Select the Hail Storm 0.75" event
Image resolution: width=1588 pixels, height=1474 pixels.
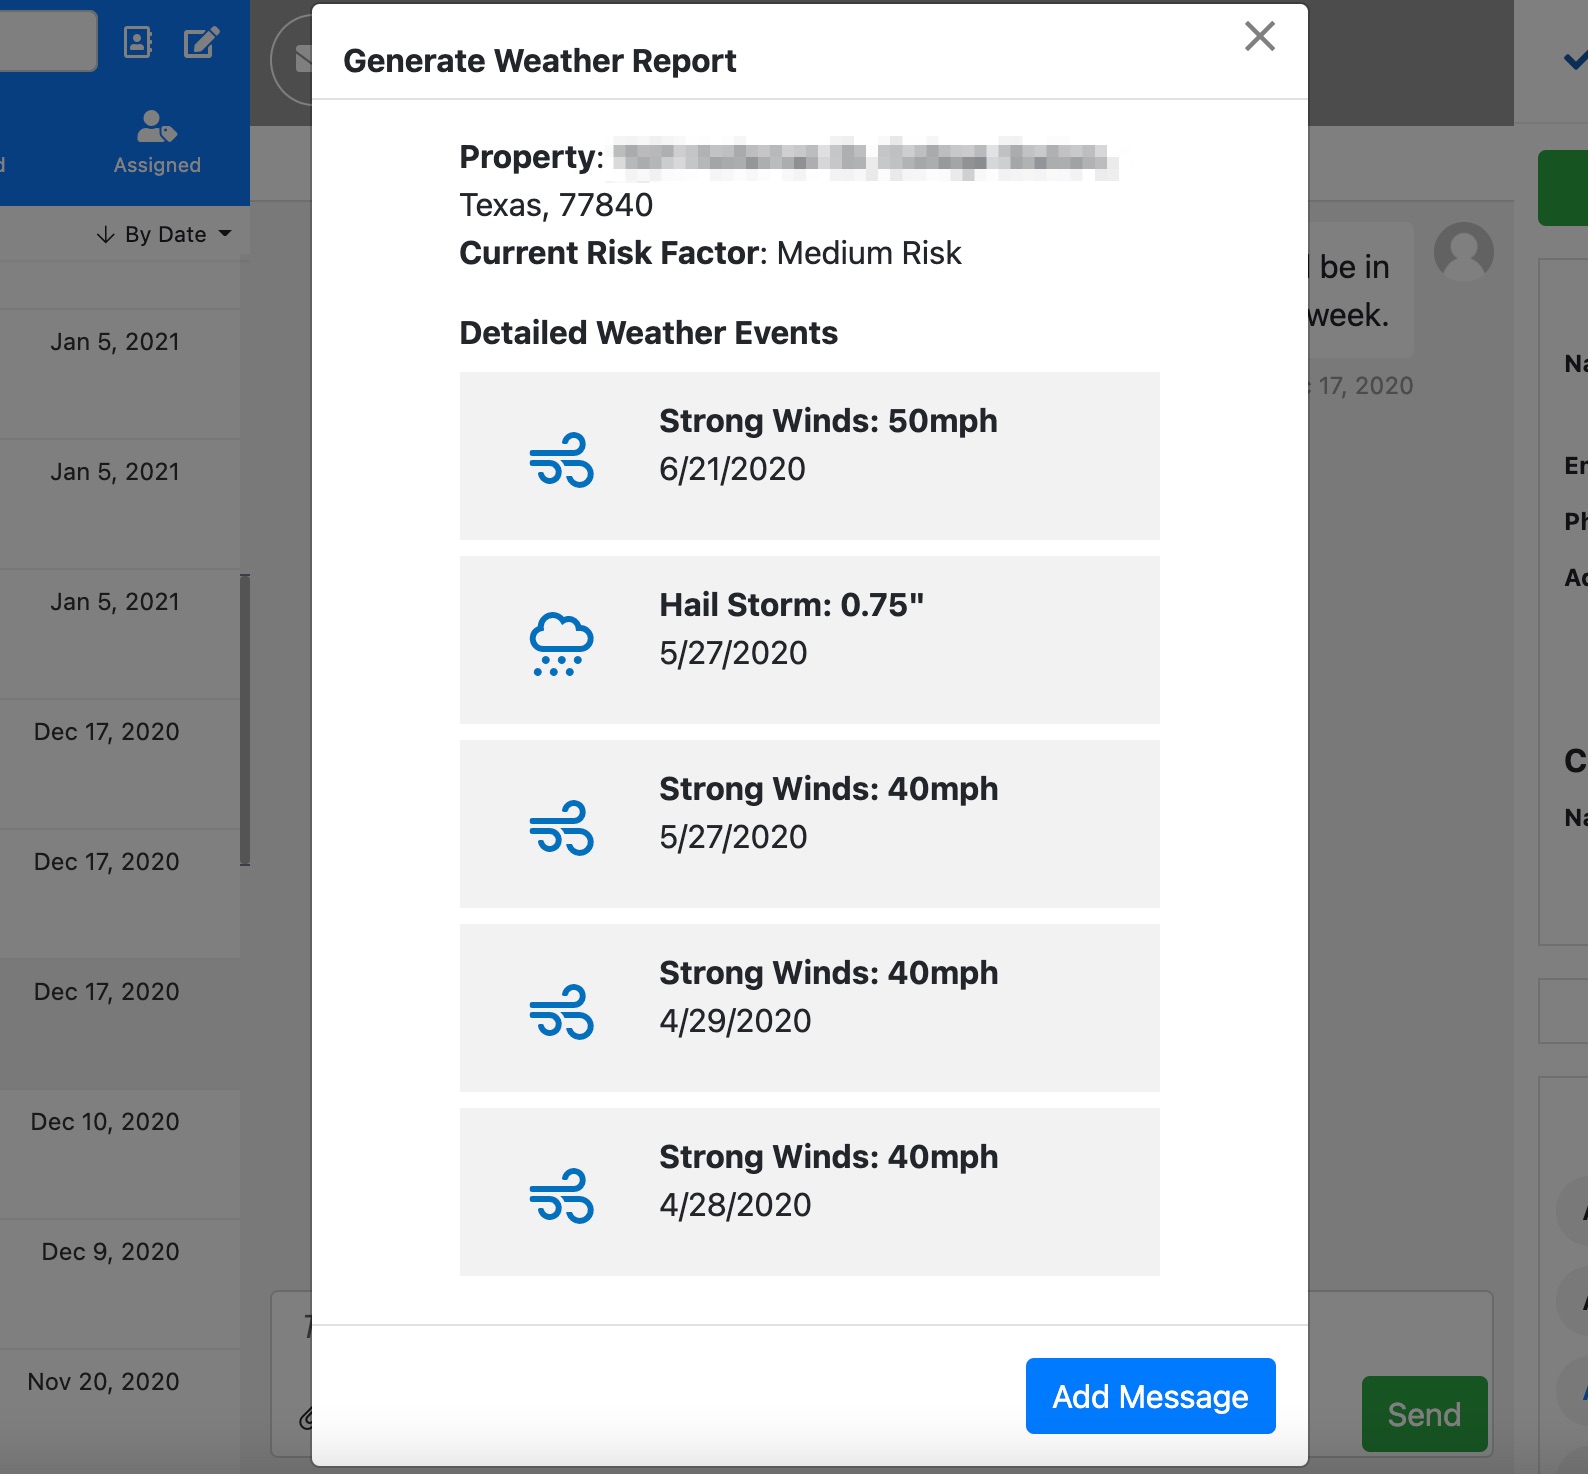[x=809, y=640]
